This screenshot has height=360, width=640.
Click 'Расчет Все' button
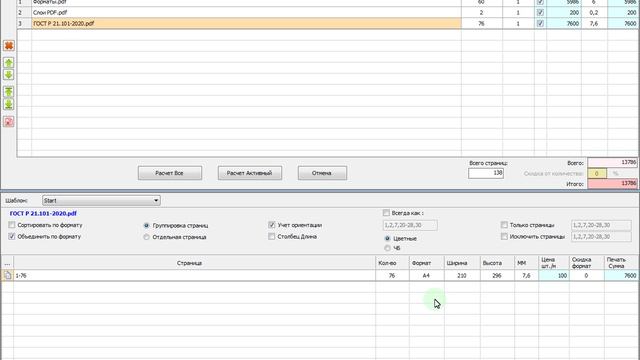point(170,173)
